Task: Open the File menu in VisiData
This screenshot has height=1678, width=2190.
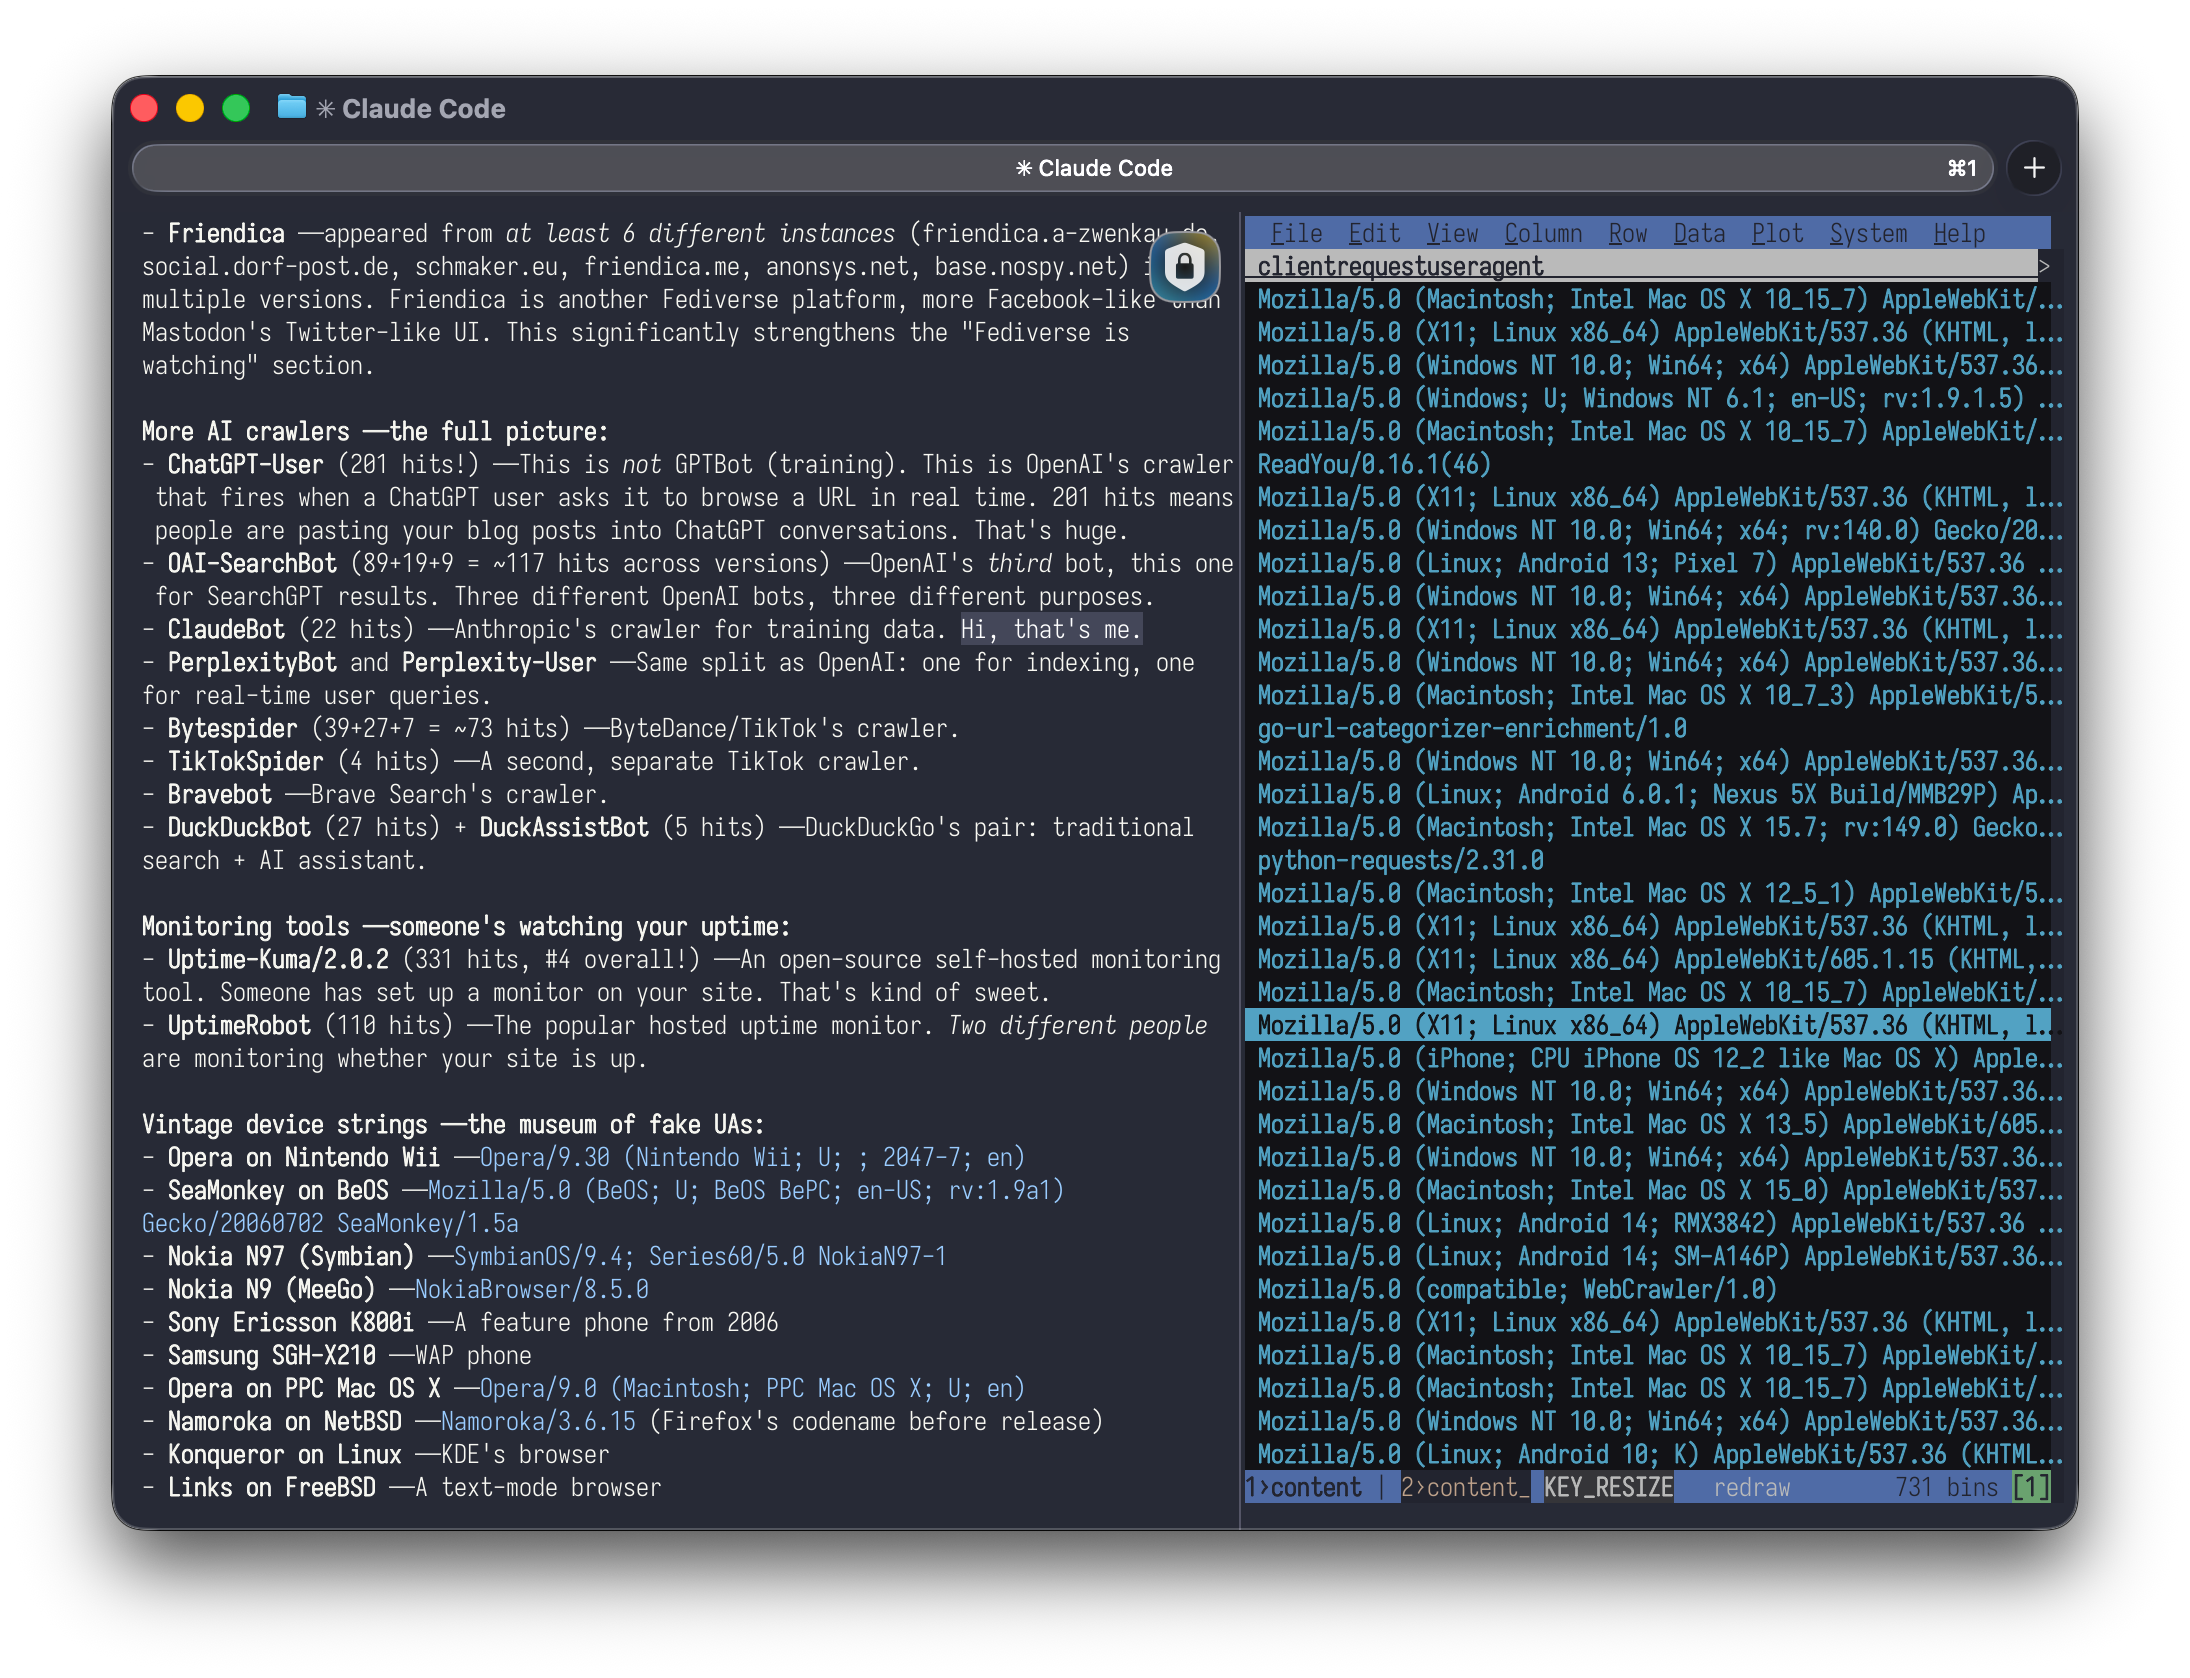Action: point(1296,233)
